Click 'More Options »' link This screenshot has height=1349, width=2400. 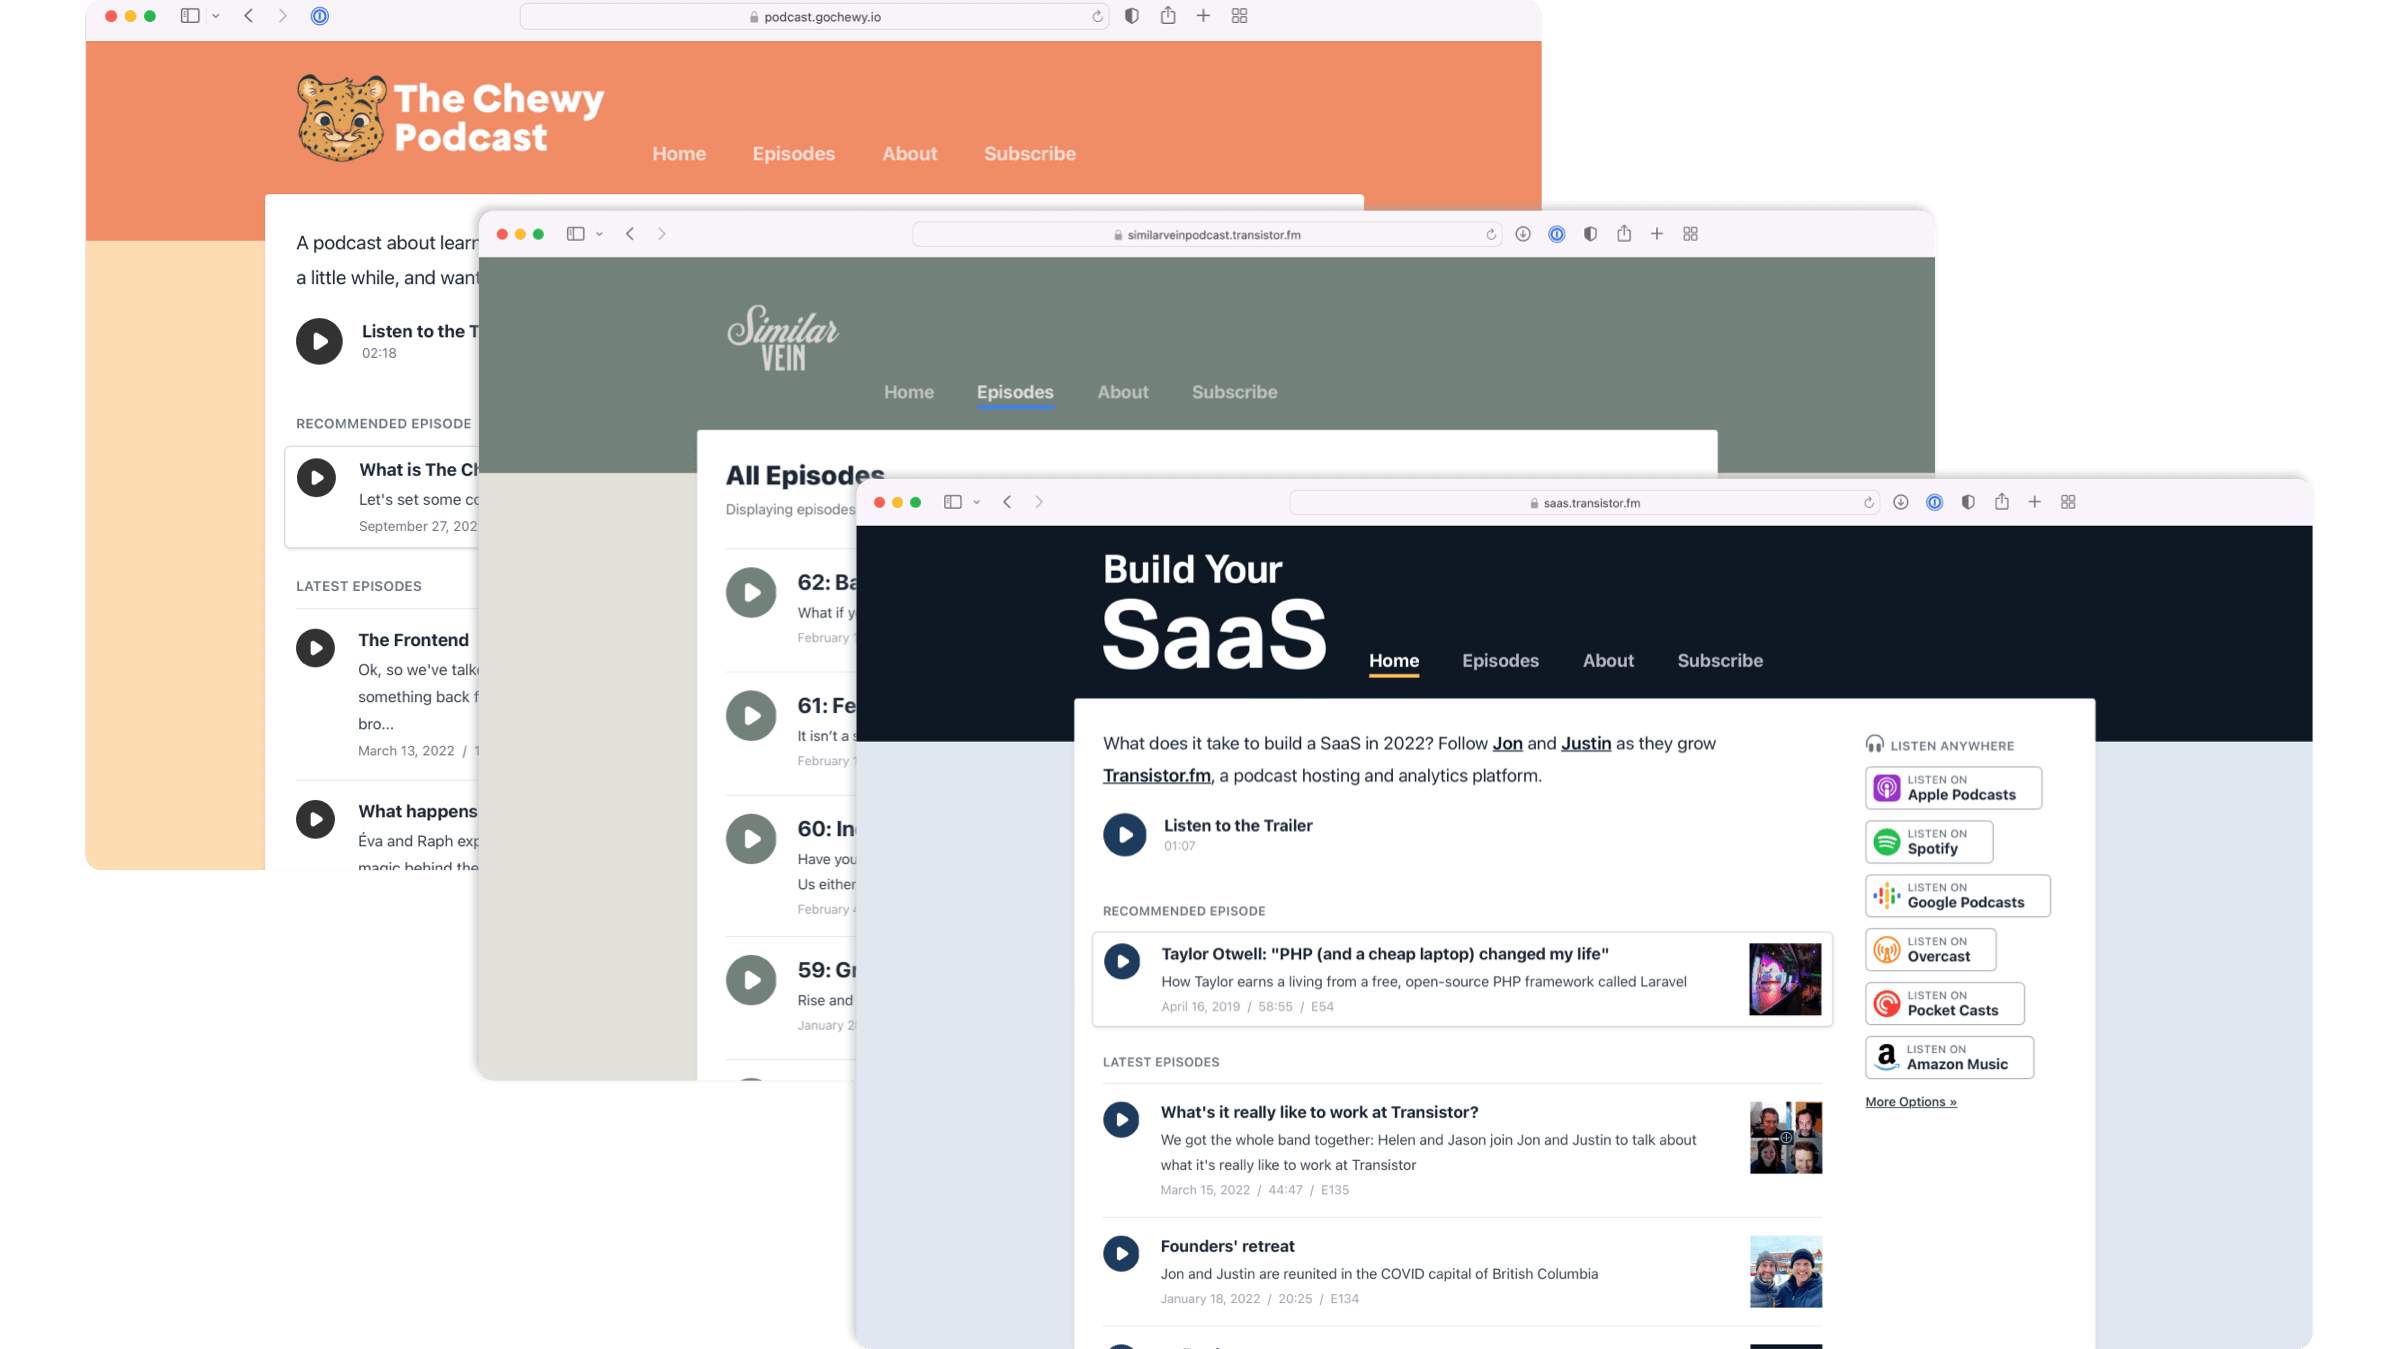pyautogui.click(x=1912, y=1102)
